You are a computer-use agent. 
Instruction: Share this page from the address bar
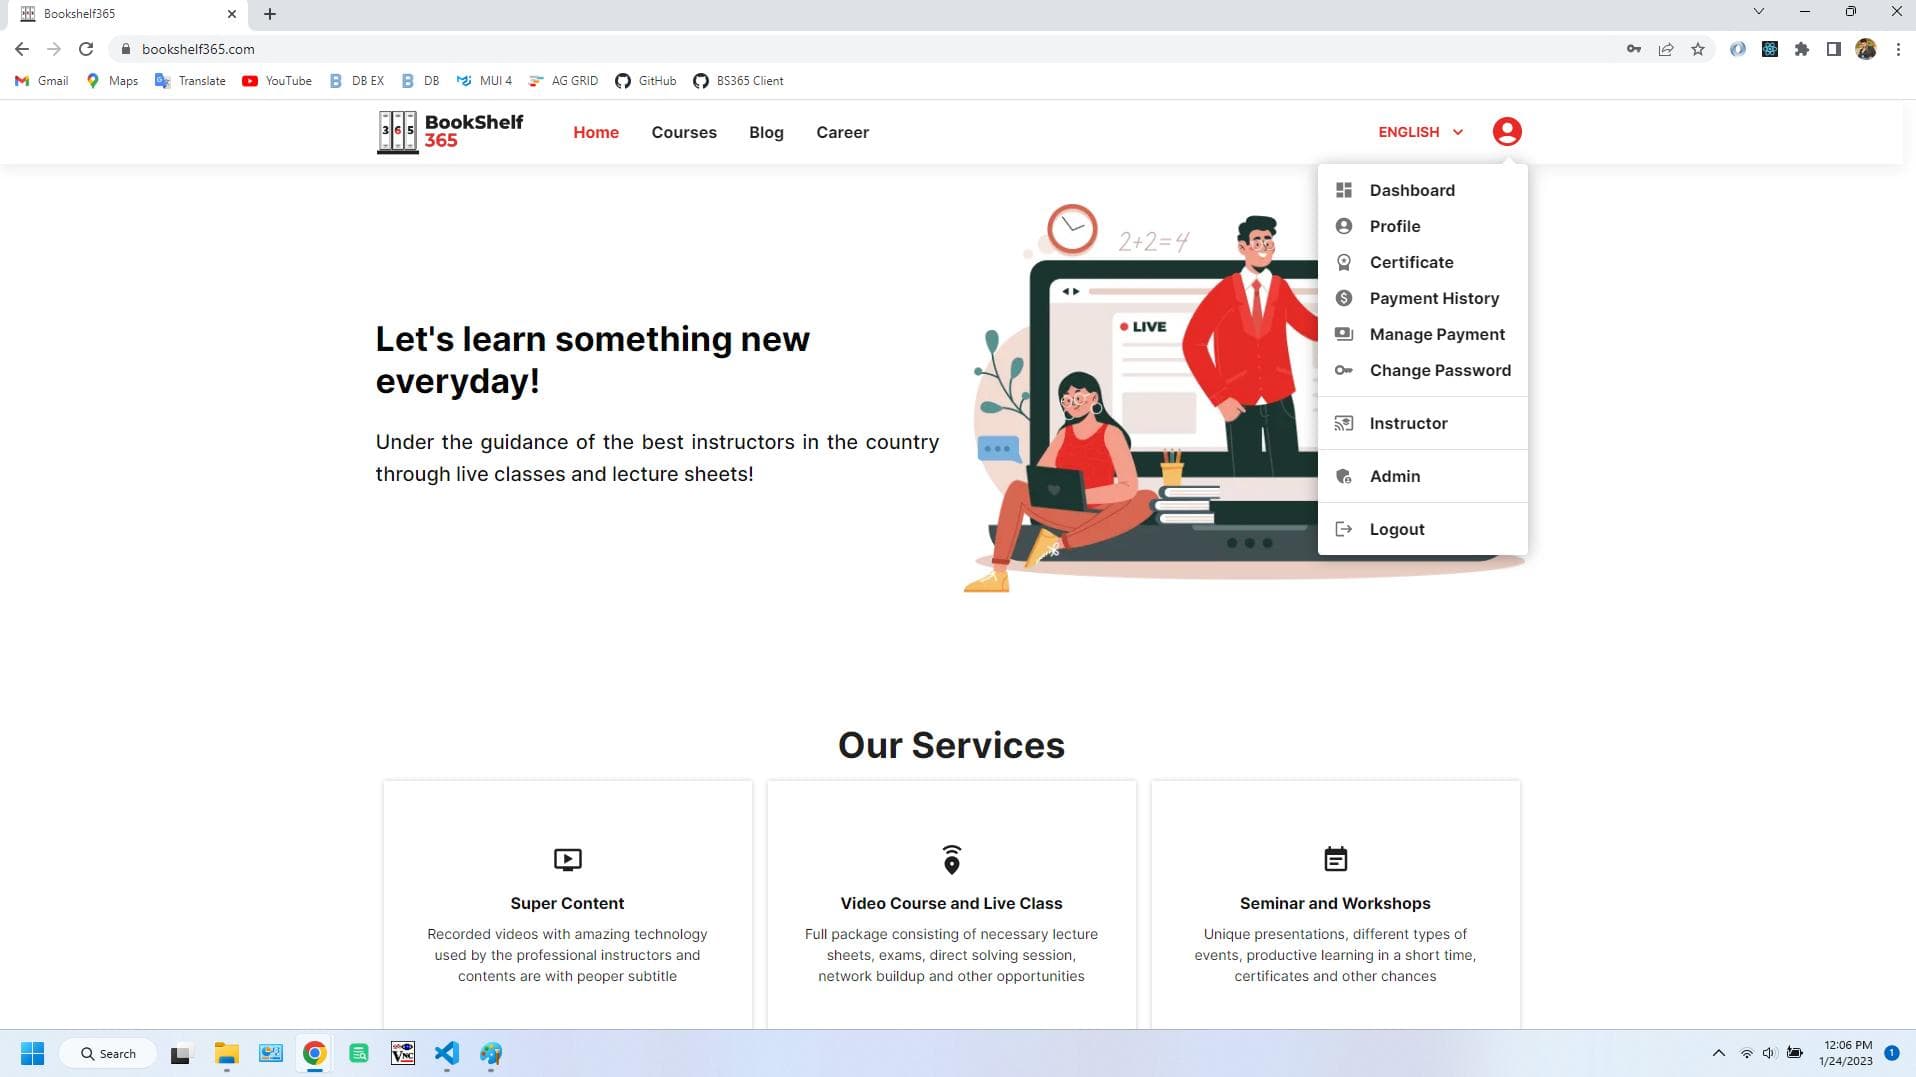point(1666,49)
